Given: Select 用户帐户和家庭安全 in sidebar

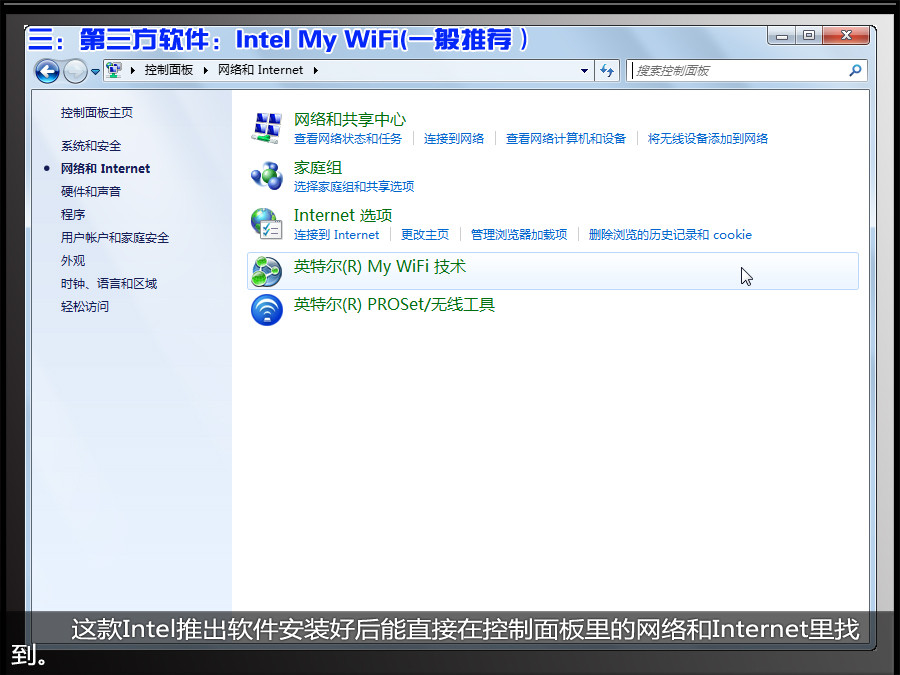Looking at the screenshot, I should point(115,238).
